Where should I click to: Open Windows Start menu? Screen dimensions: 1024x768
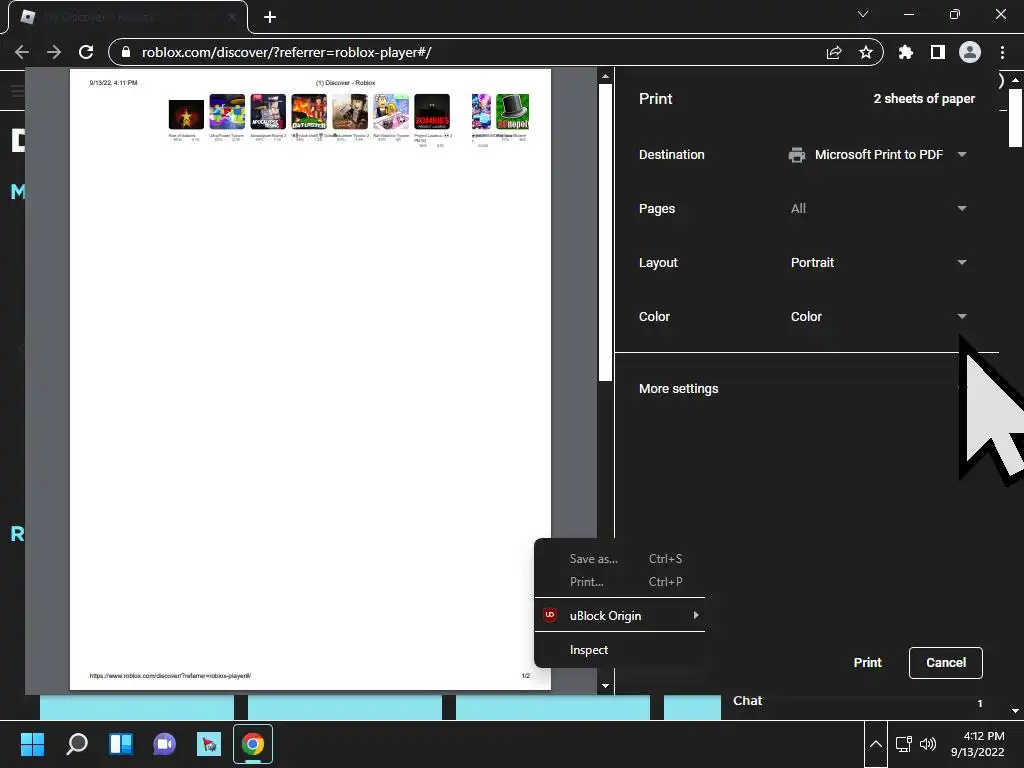click(32, 744)
